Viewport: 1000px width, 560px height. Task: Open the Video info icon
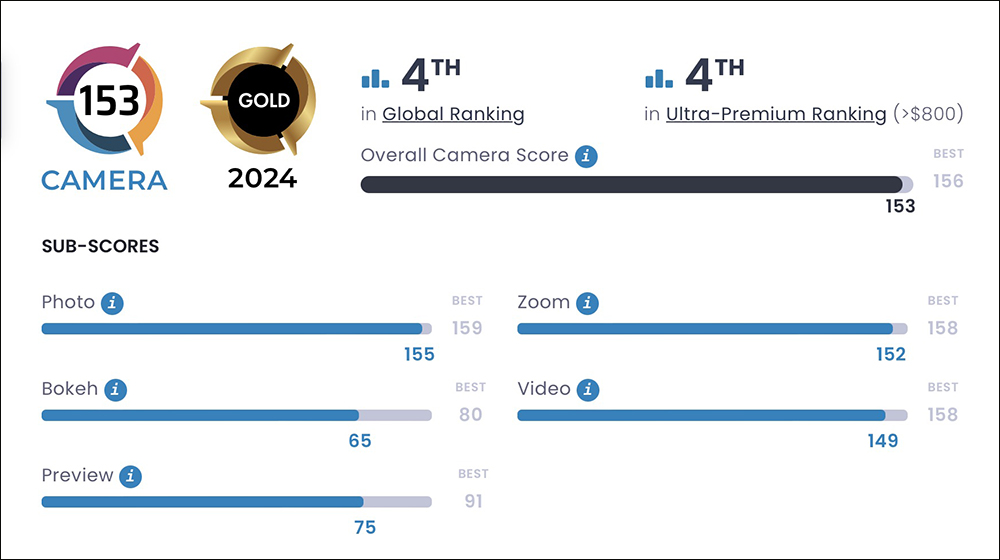[588, 390]
